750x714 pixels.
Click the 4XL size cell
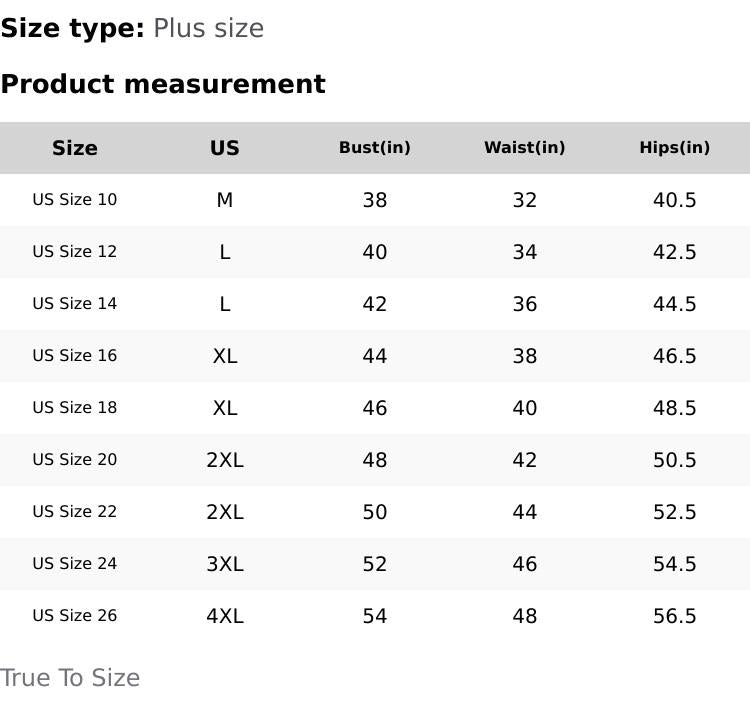click(225, 616)
